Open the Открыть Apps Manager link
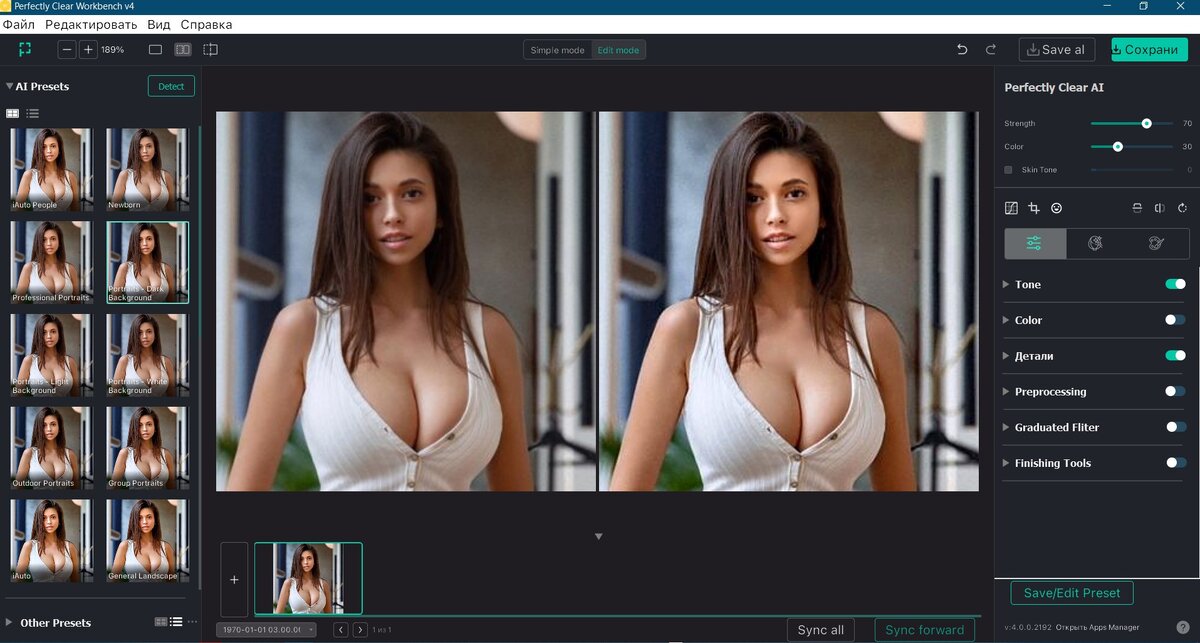The image size is (1200, 643). click(1097, 627)
